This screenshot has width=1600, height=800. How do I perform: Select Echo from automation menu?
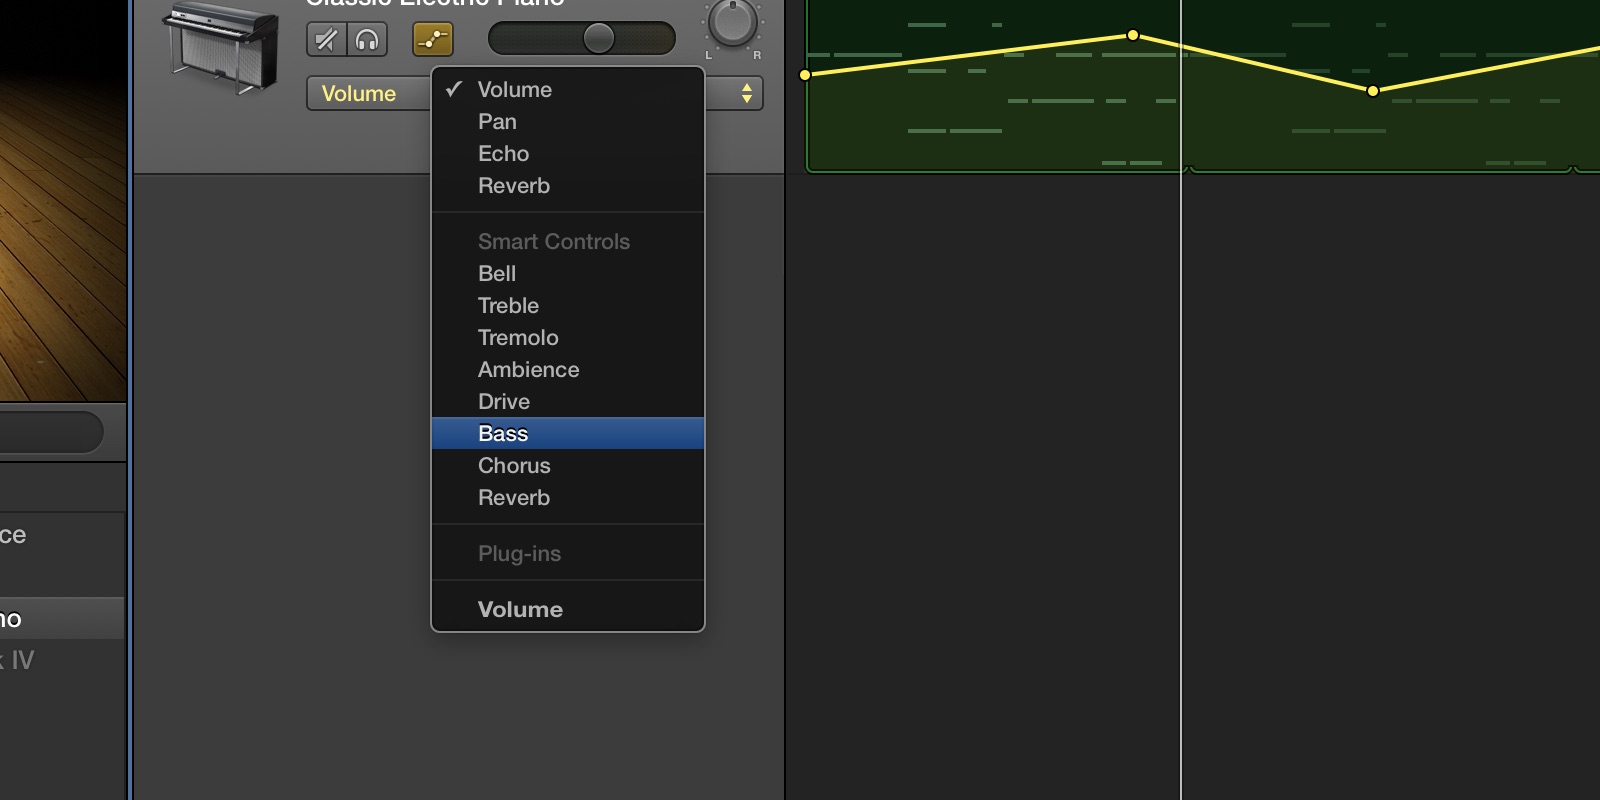[x=568, y=153]
